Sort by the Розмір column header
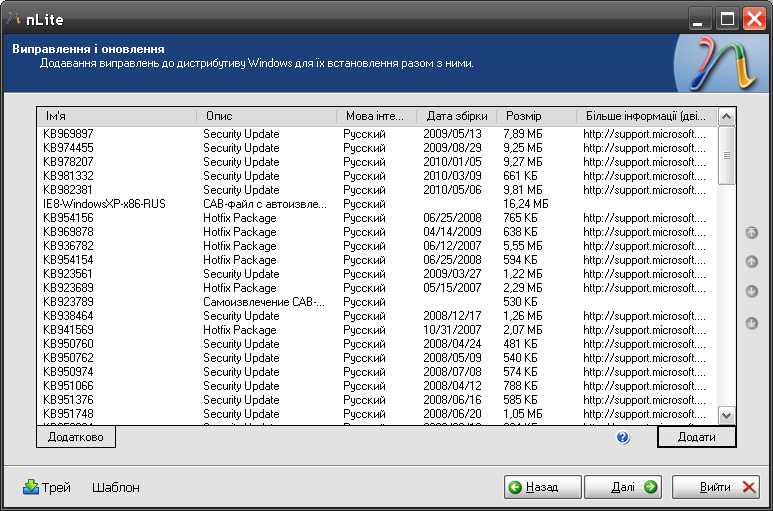This screenshot has height=511, width=773. click(536, 116)
